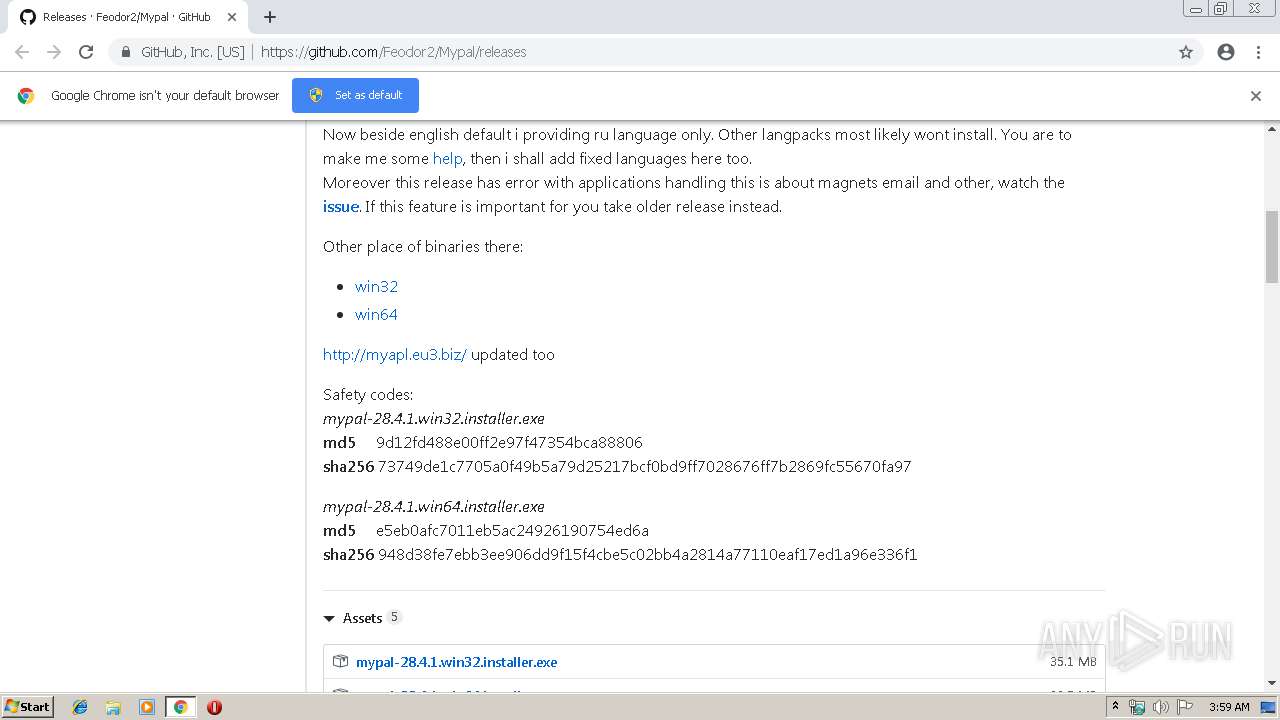Click the mypal-28.4.1.win64.installer.exe heading text

click(434, 506)
